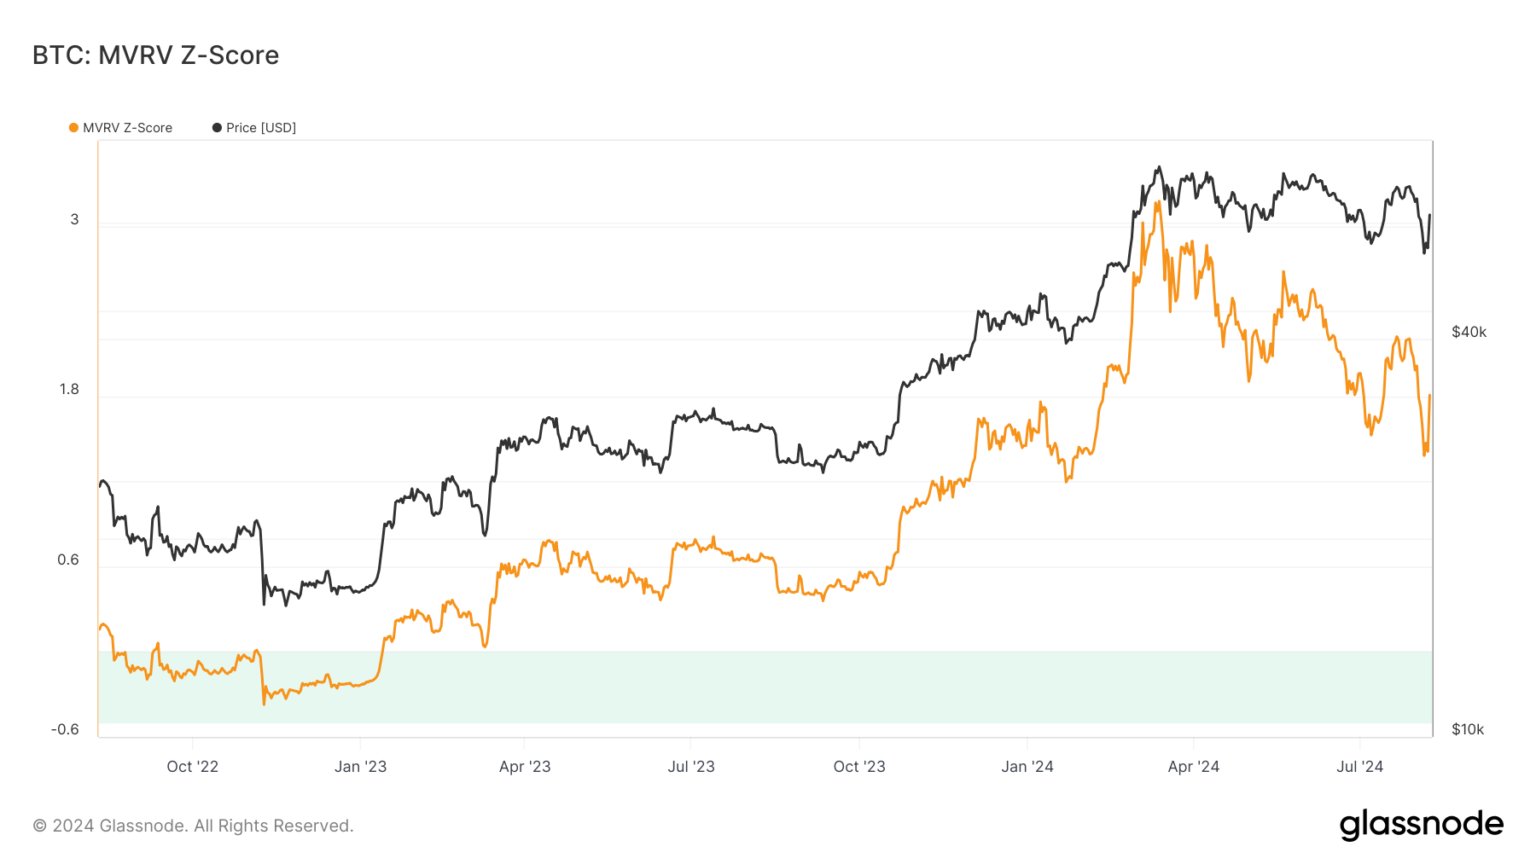Click the BTC: MVRV Z-Score chart title
This screenshot has height=864, width=1536.
tap(156, 55)
